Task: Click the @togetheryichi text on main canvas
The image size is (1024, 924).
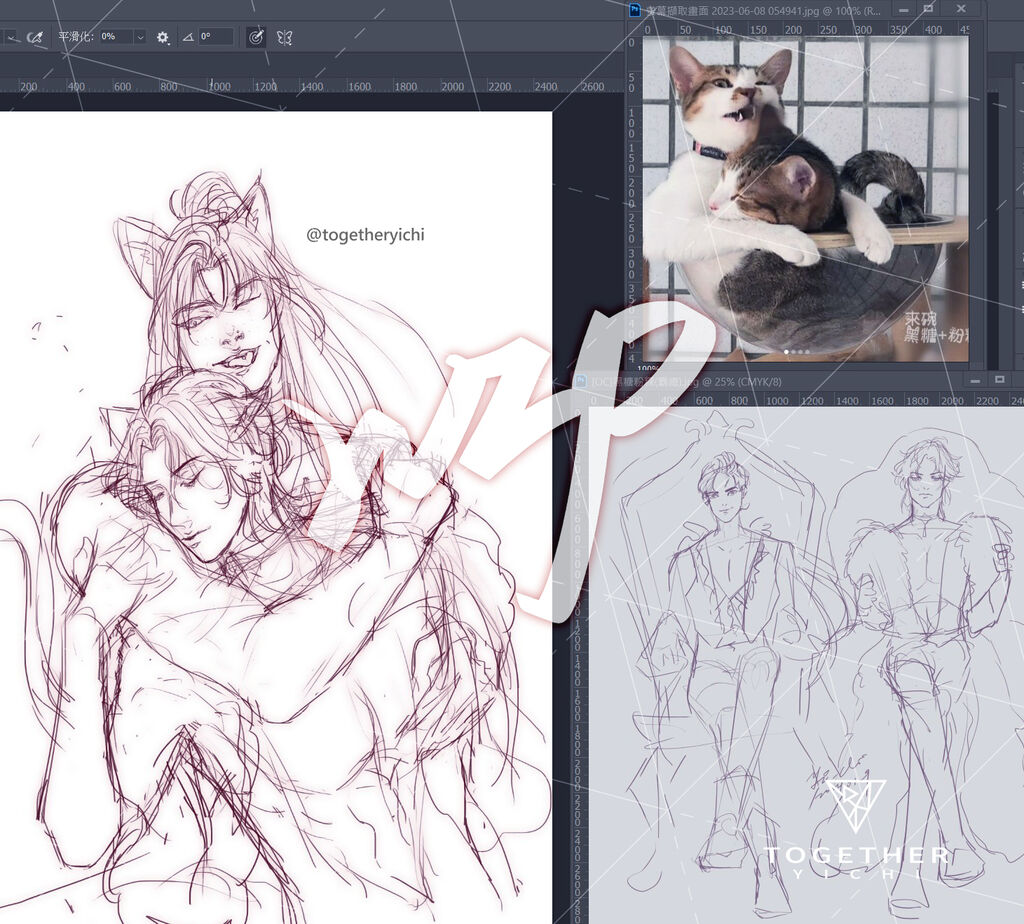Action: [x=365, y=235]
